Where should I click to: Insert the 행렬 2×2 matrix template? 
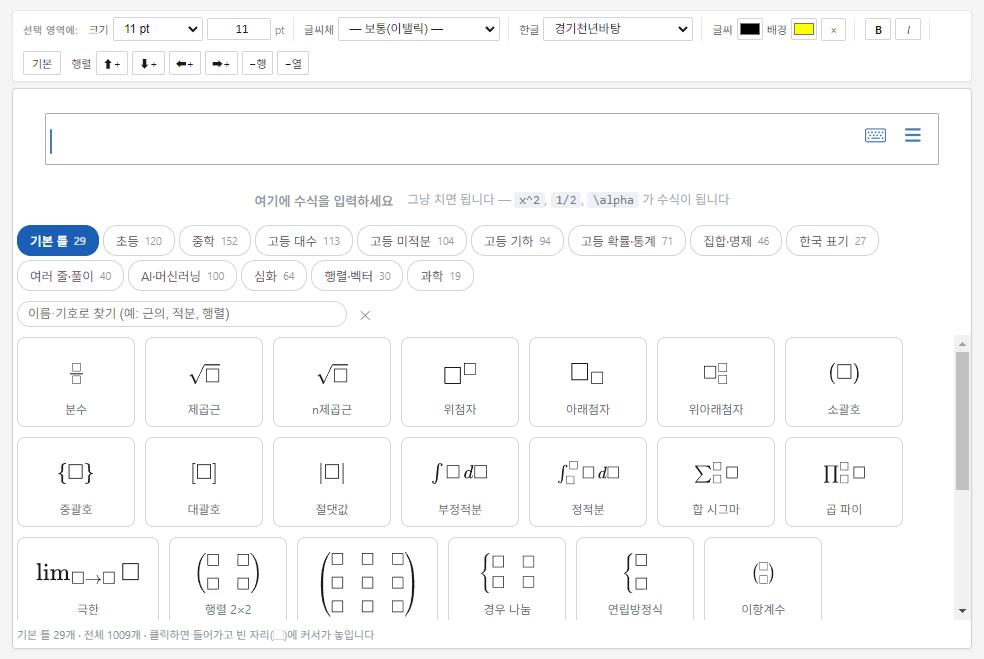228,579
